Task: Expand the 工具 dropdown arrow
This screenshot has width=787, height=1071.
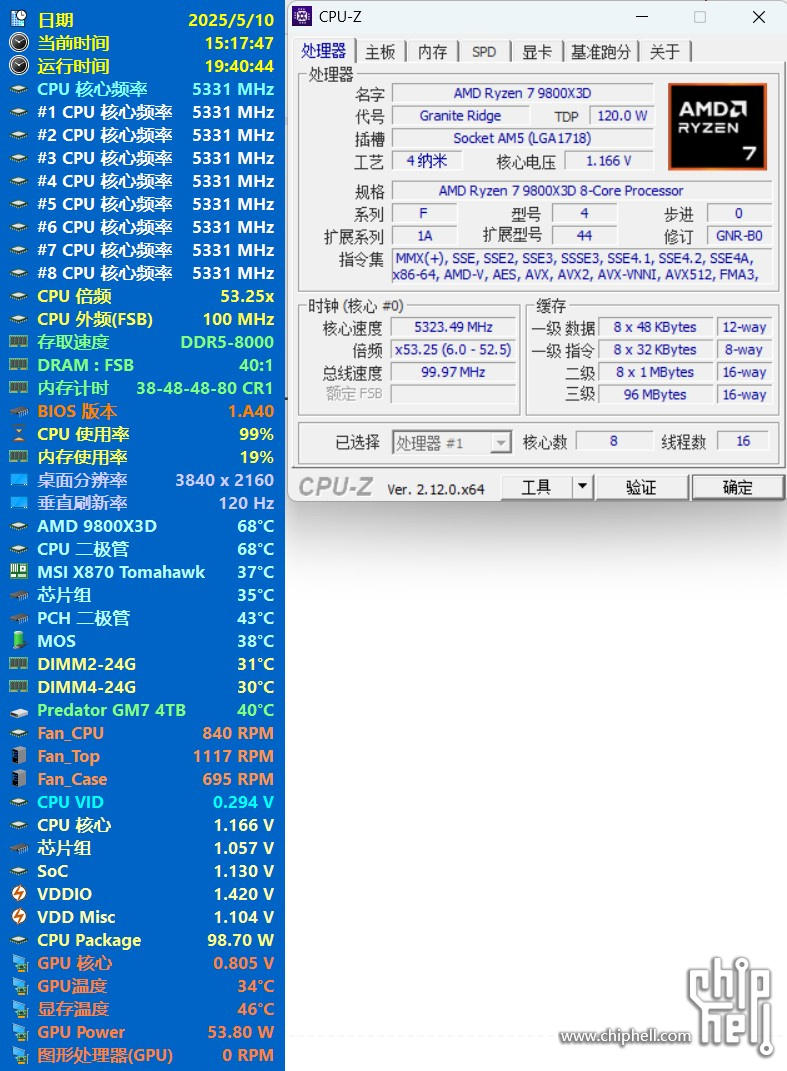Action: pyautogui.click(x=582, y=487)
